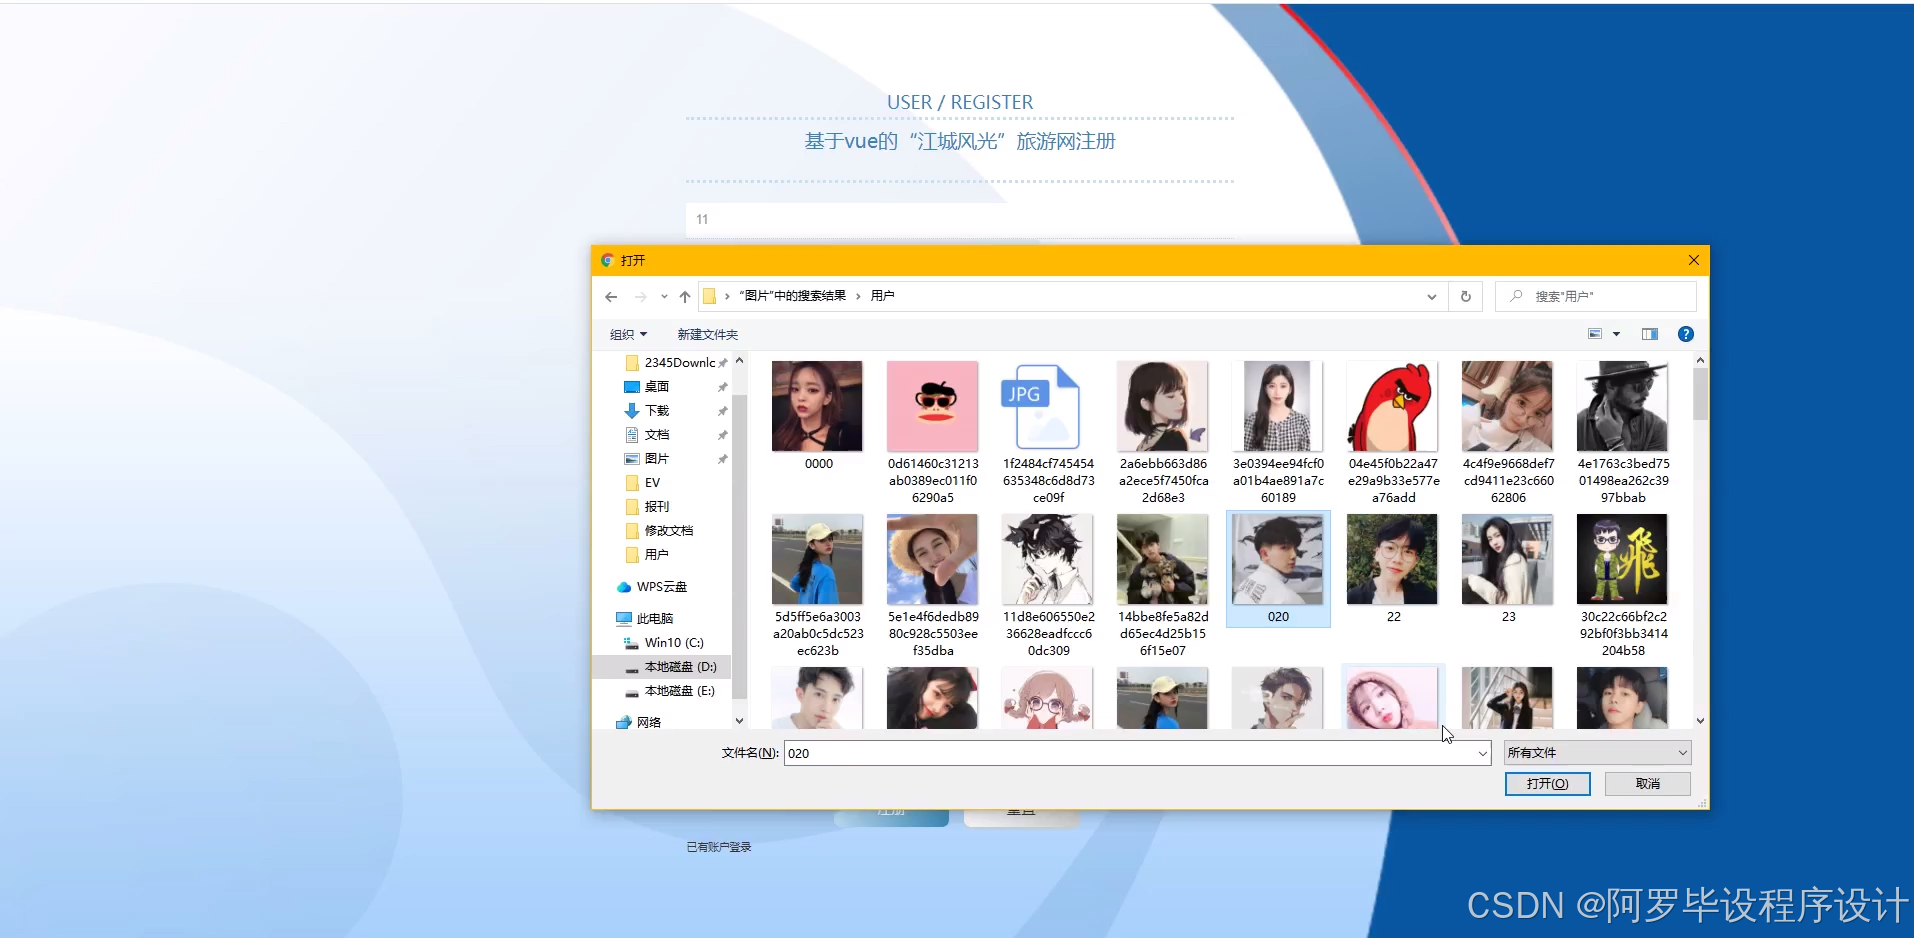Screen dimensions: 1914x938
Task: Select 文档 in the navigation pane
Action: pyautogui.click(x=657, y=434)
